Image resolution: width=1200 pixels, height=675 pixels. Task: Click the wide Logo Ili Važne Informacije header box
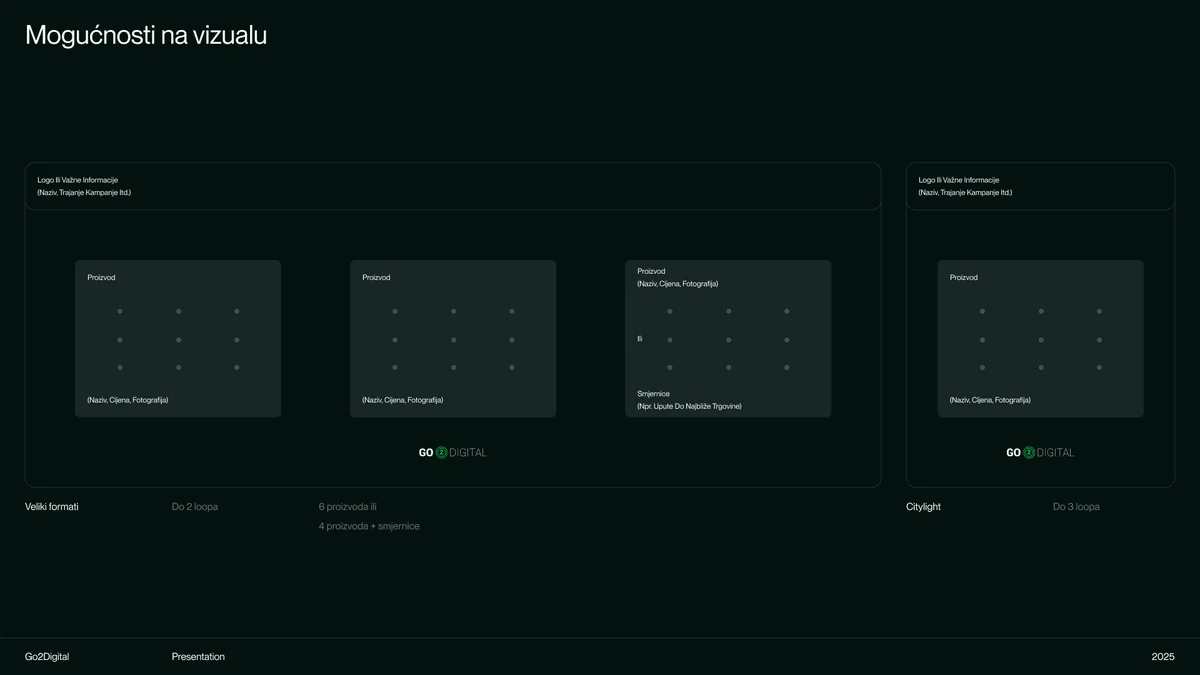coord(453,186)
